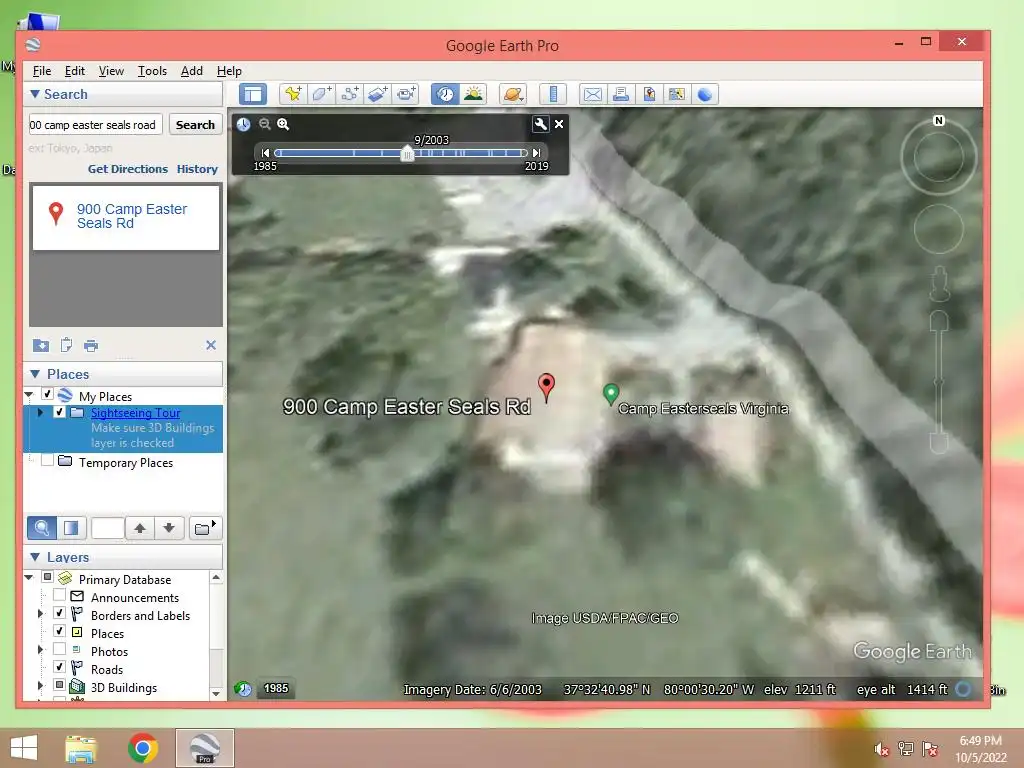The width and height of the screenshot is (1024, 768).
Task: Switch between Earth, Sky and planets
Action: (x=513, y=94)
